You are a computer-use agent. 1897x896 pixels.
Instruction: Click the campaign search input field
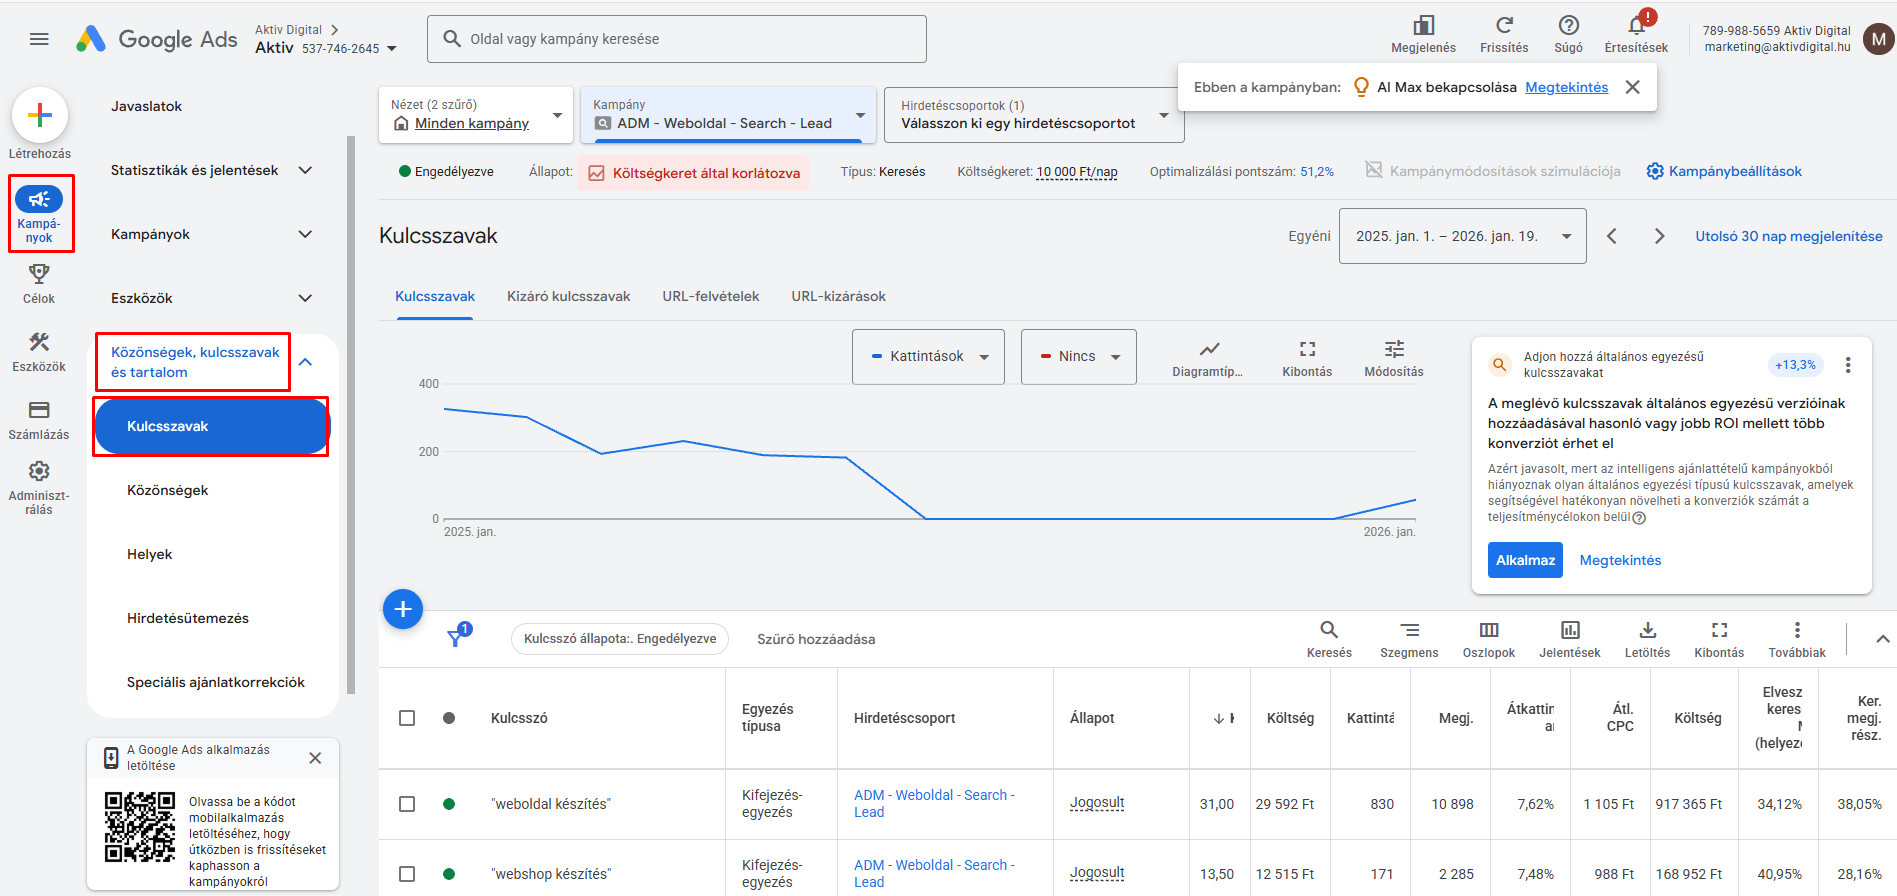(x=677, y=39)
